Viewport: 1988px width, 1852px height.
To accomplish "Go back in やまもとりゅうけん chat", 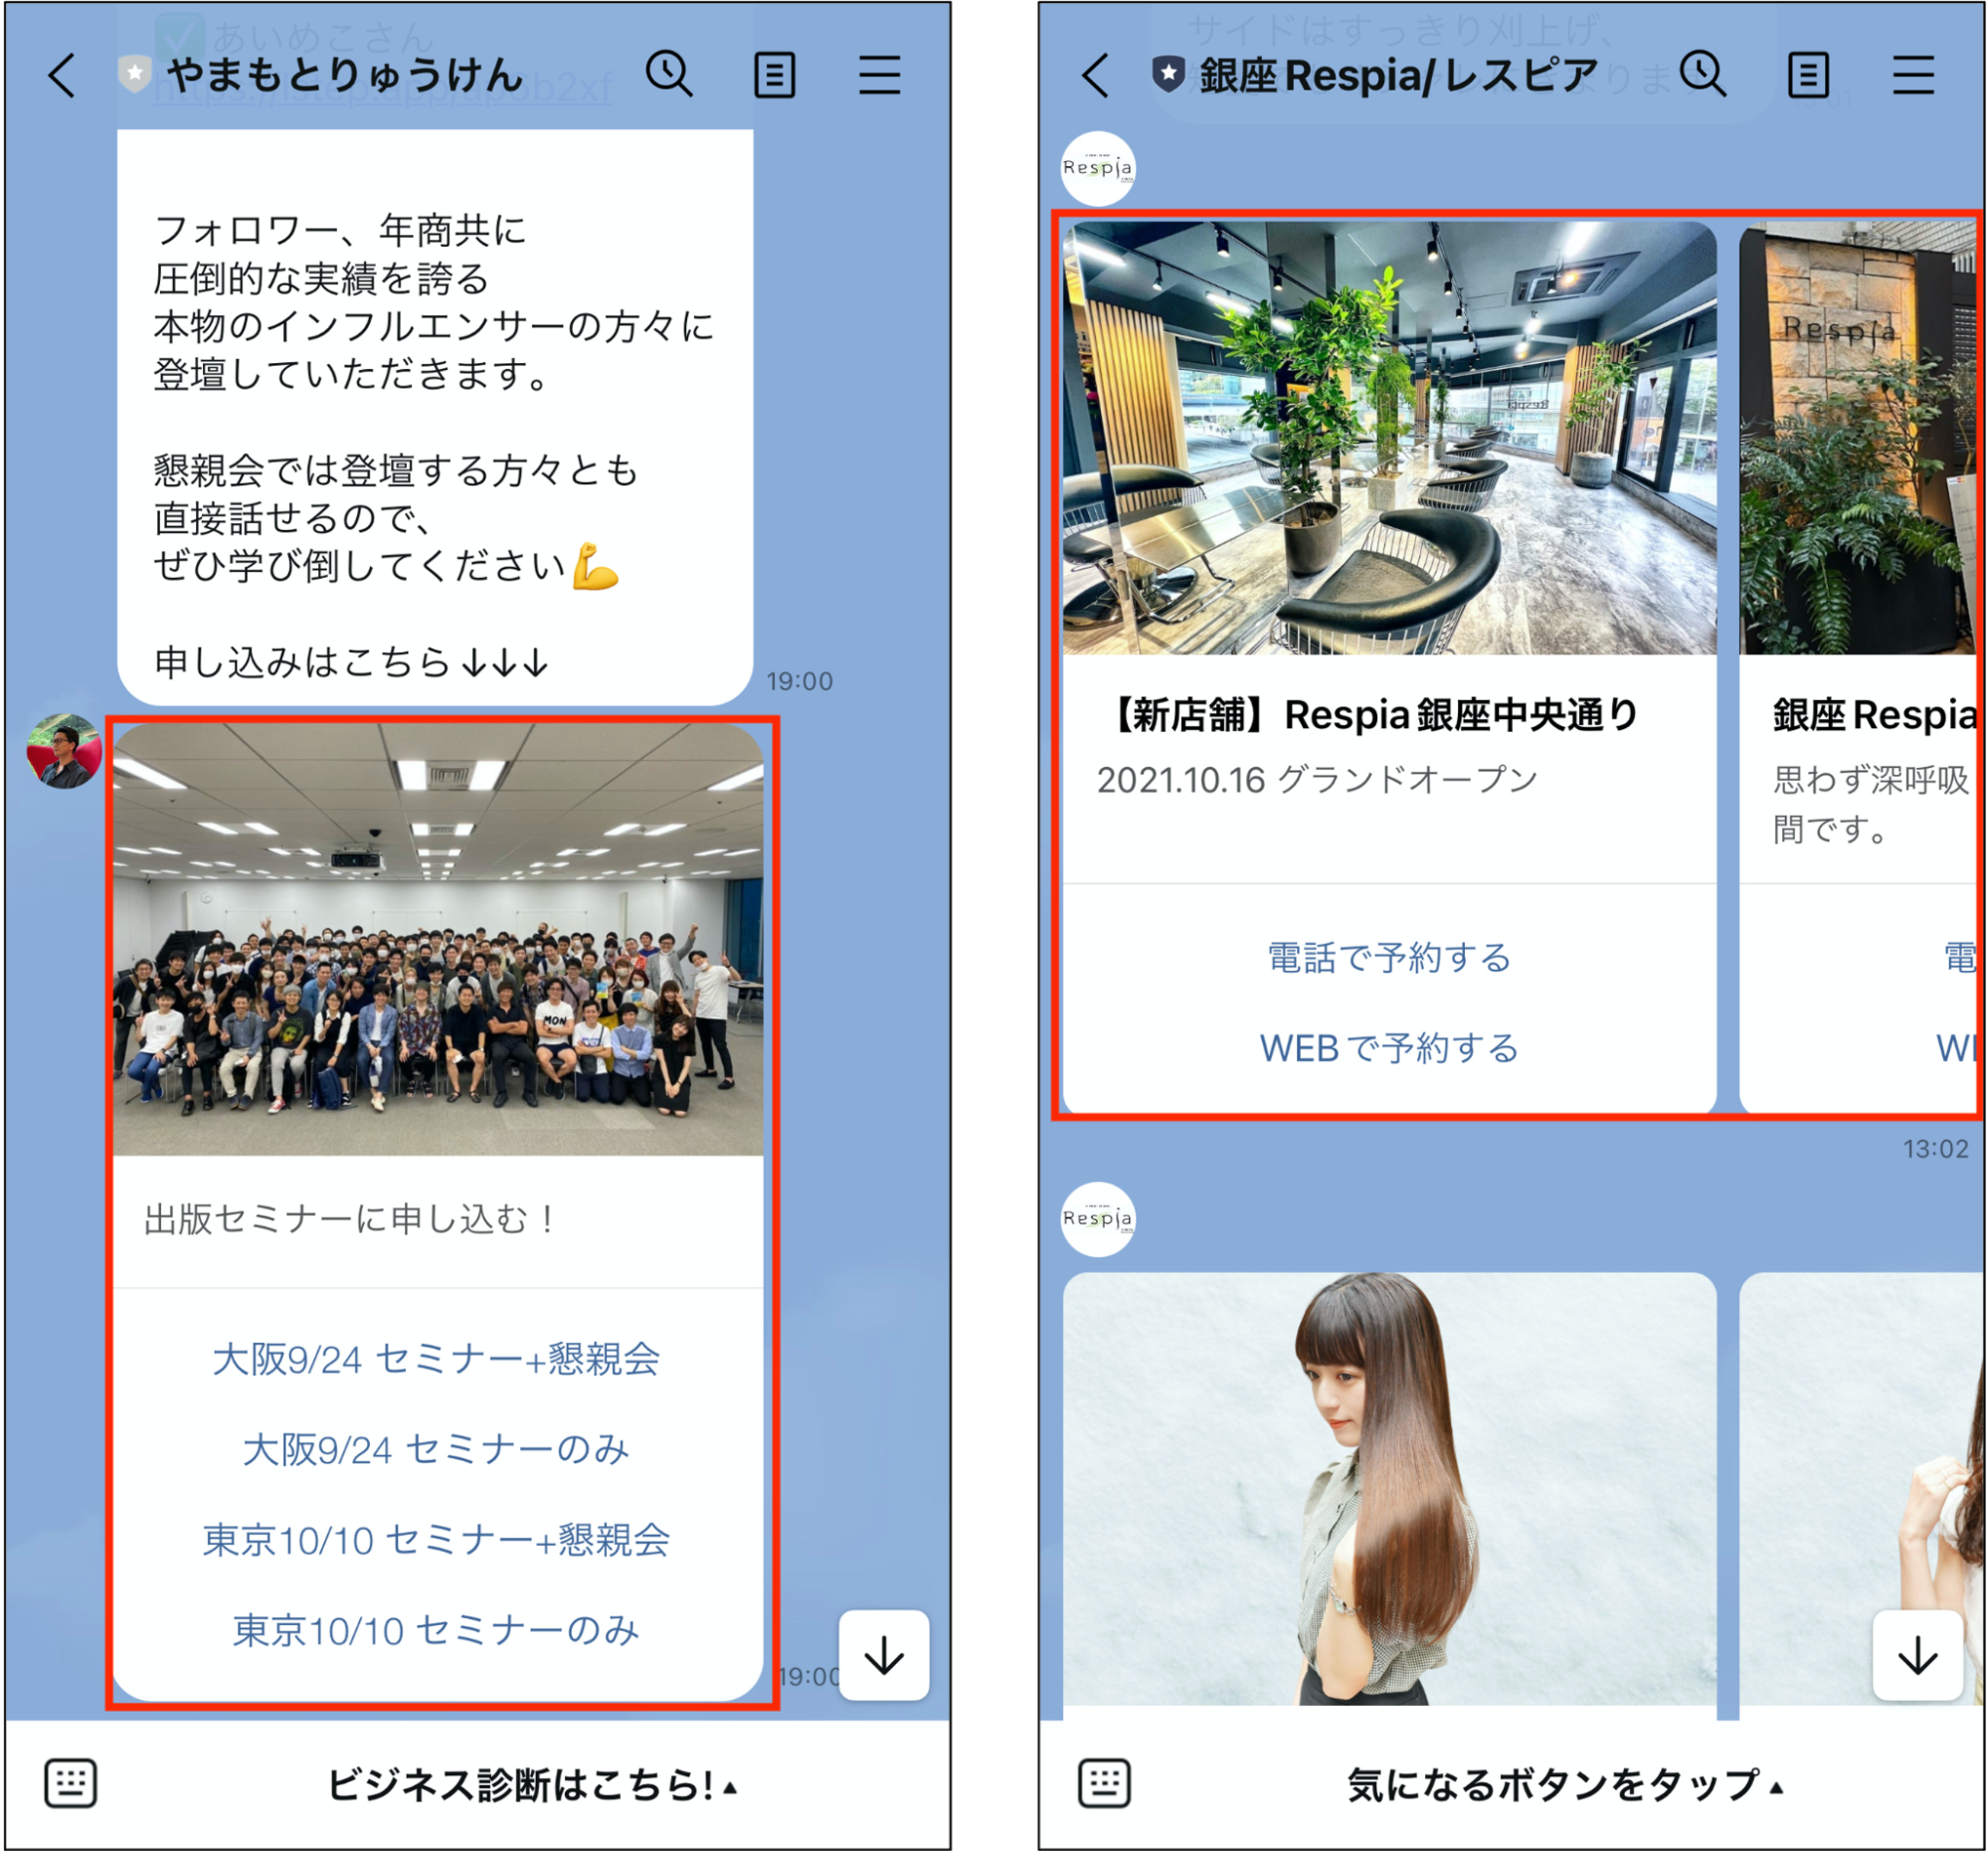I will pyautogui.click(x=62, y=75).
